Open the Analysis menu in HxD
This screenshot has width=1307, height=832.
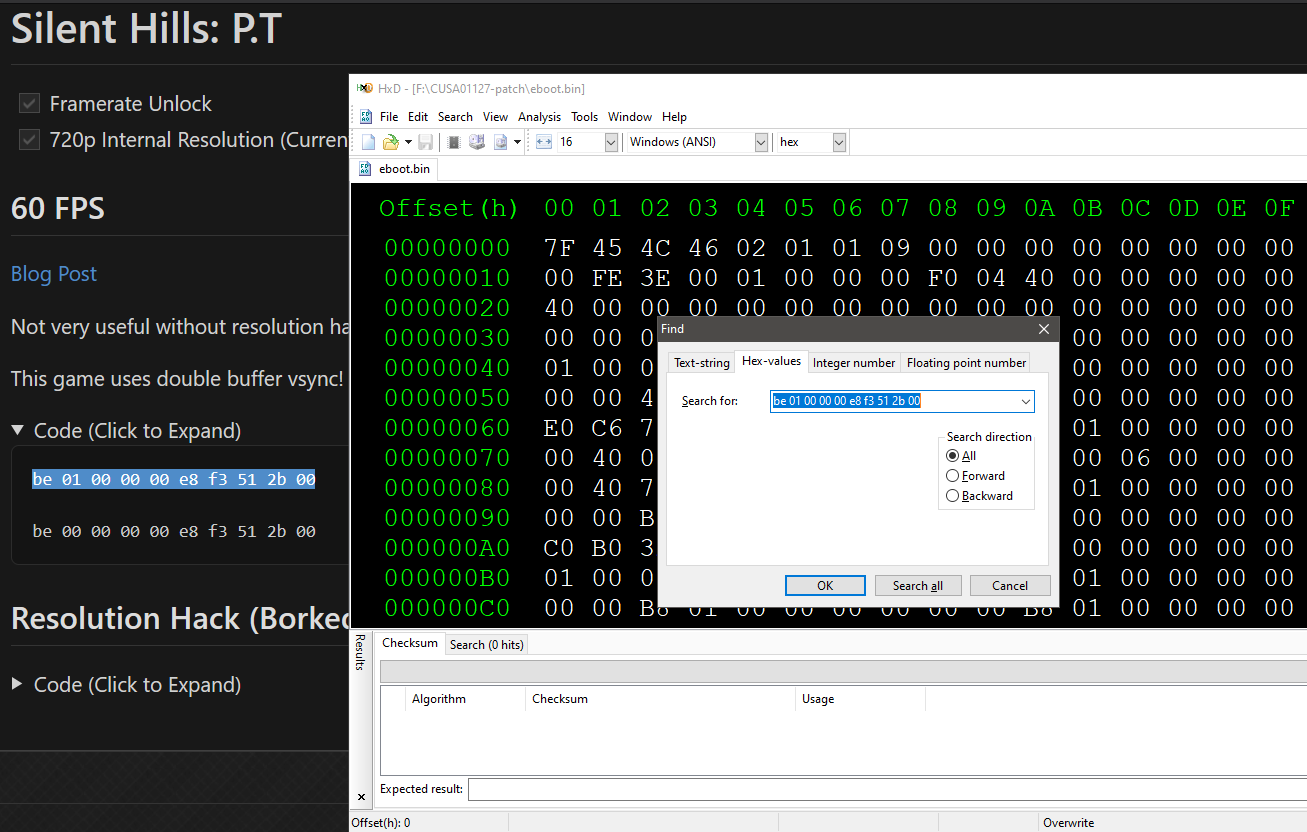[x=539, y=117]
